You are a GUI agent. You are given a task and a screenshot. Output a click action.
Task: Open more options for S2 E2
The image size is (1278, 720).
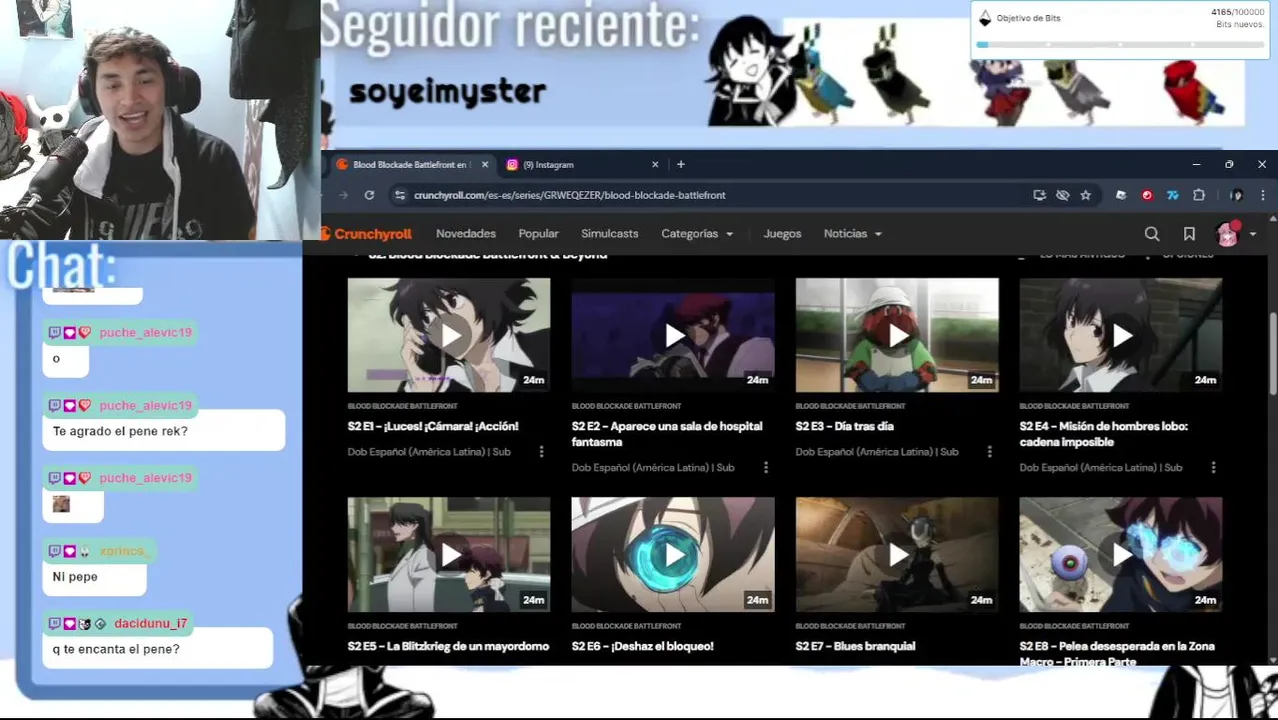[x=766, y=468]
